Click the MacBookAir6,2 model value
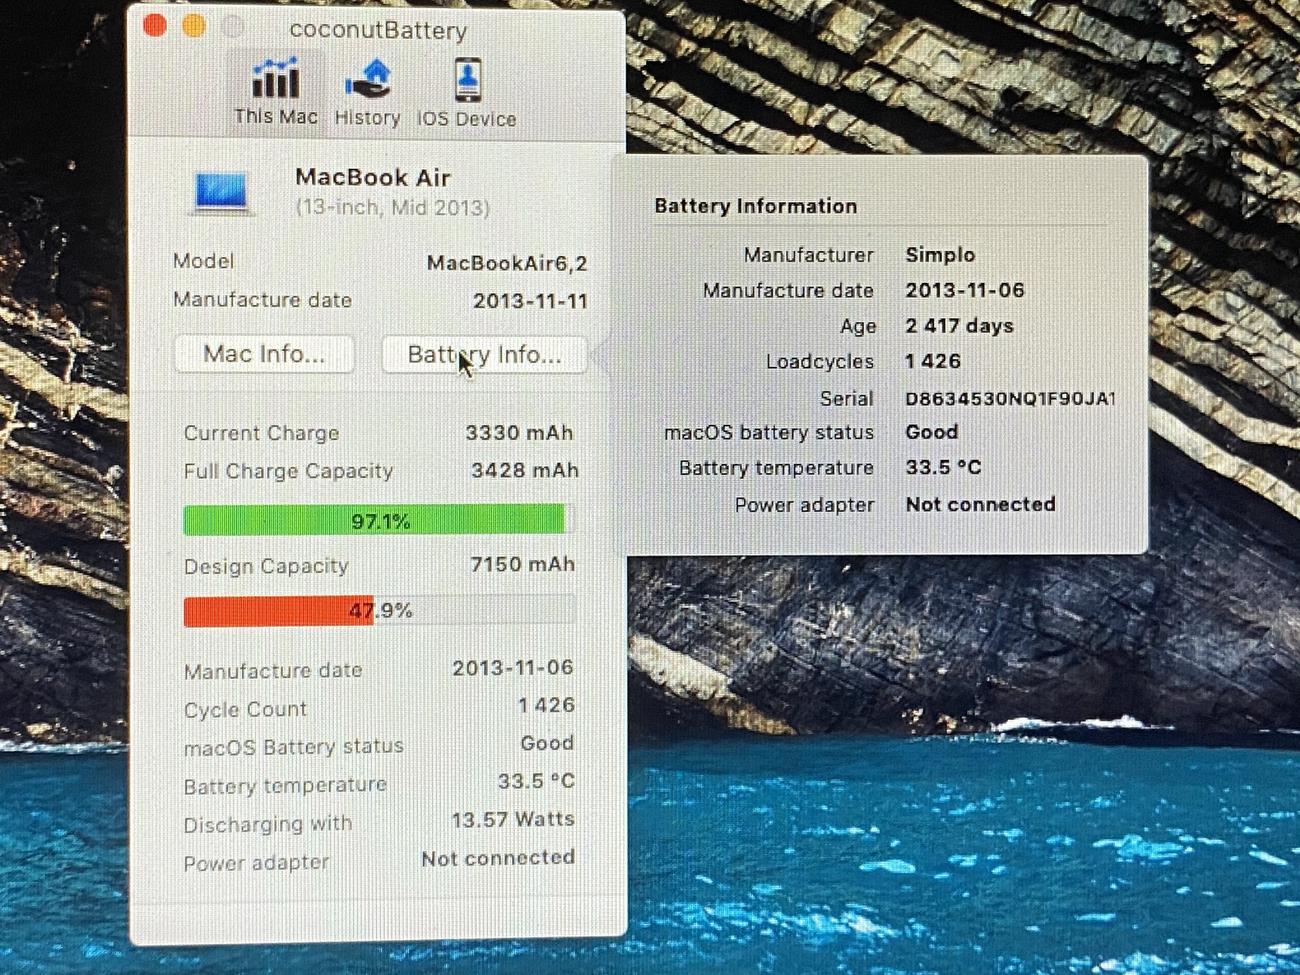This screenshot has height=975, width=1300. [507, 263]
